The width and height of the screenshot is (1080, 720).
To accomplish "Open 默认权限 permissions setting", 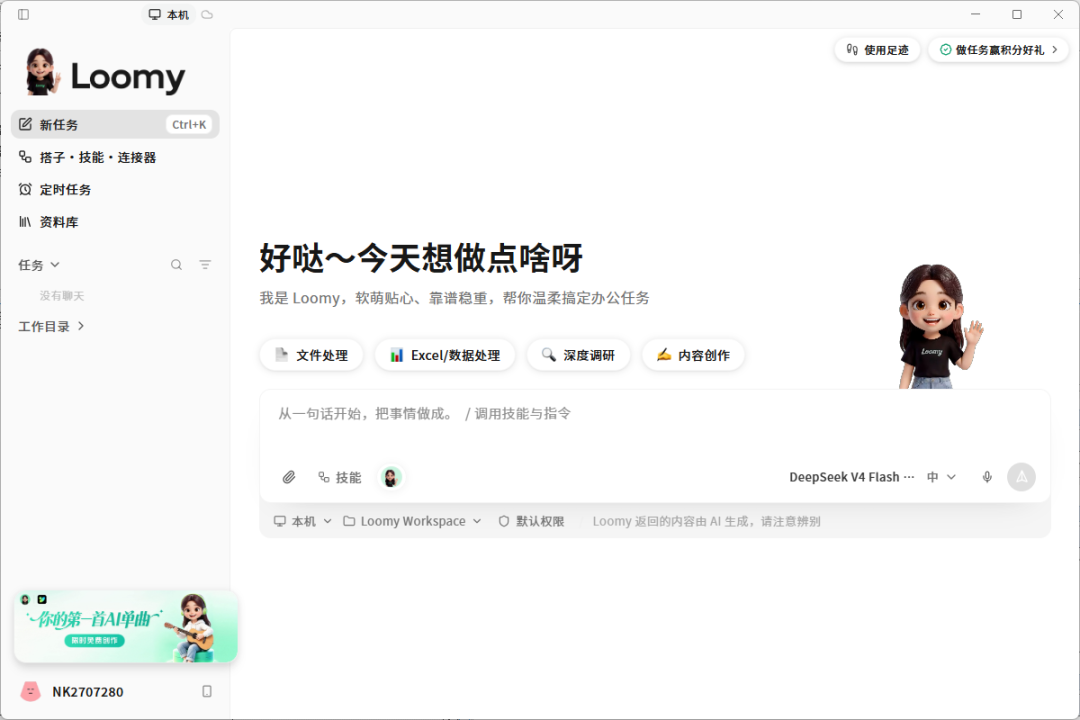I will point(531,521).
